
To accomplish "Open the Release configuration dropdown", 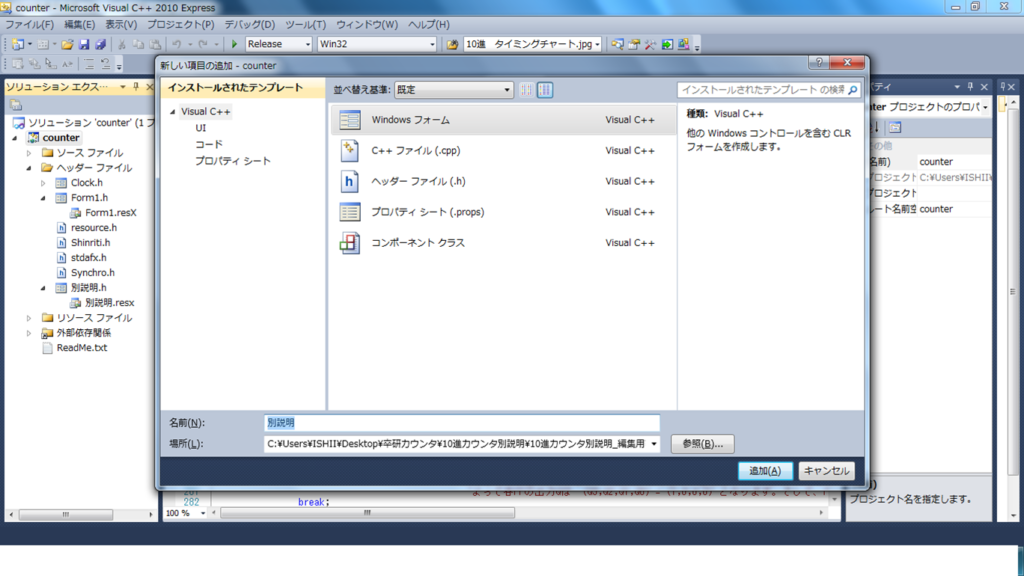I will [x=308, y=44].
